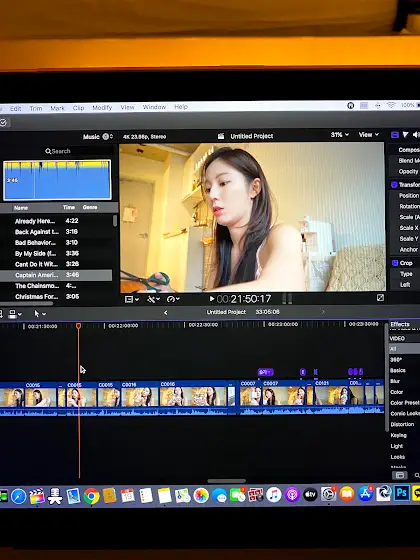Open the viewer 31% zoom dropdown
Screen dimensions: 420x560
point(340,135)
